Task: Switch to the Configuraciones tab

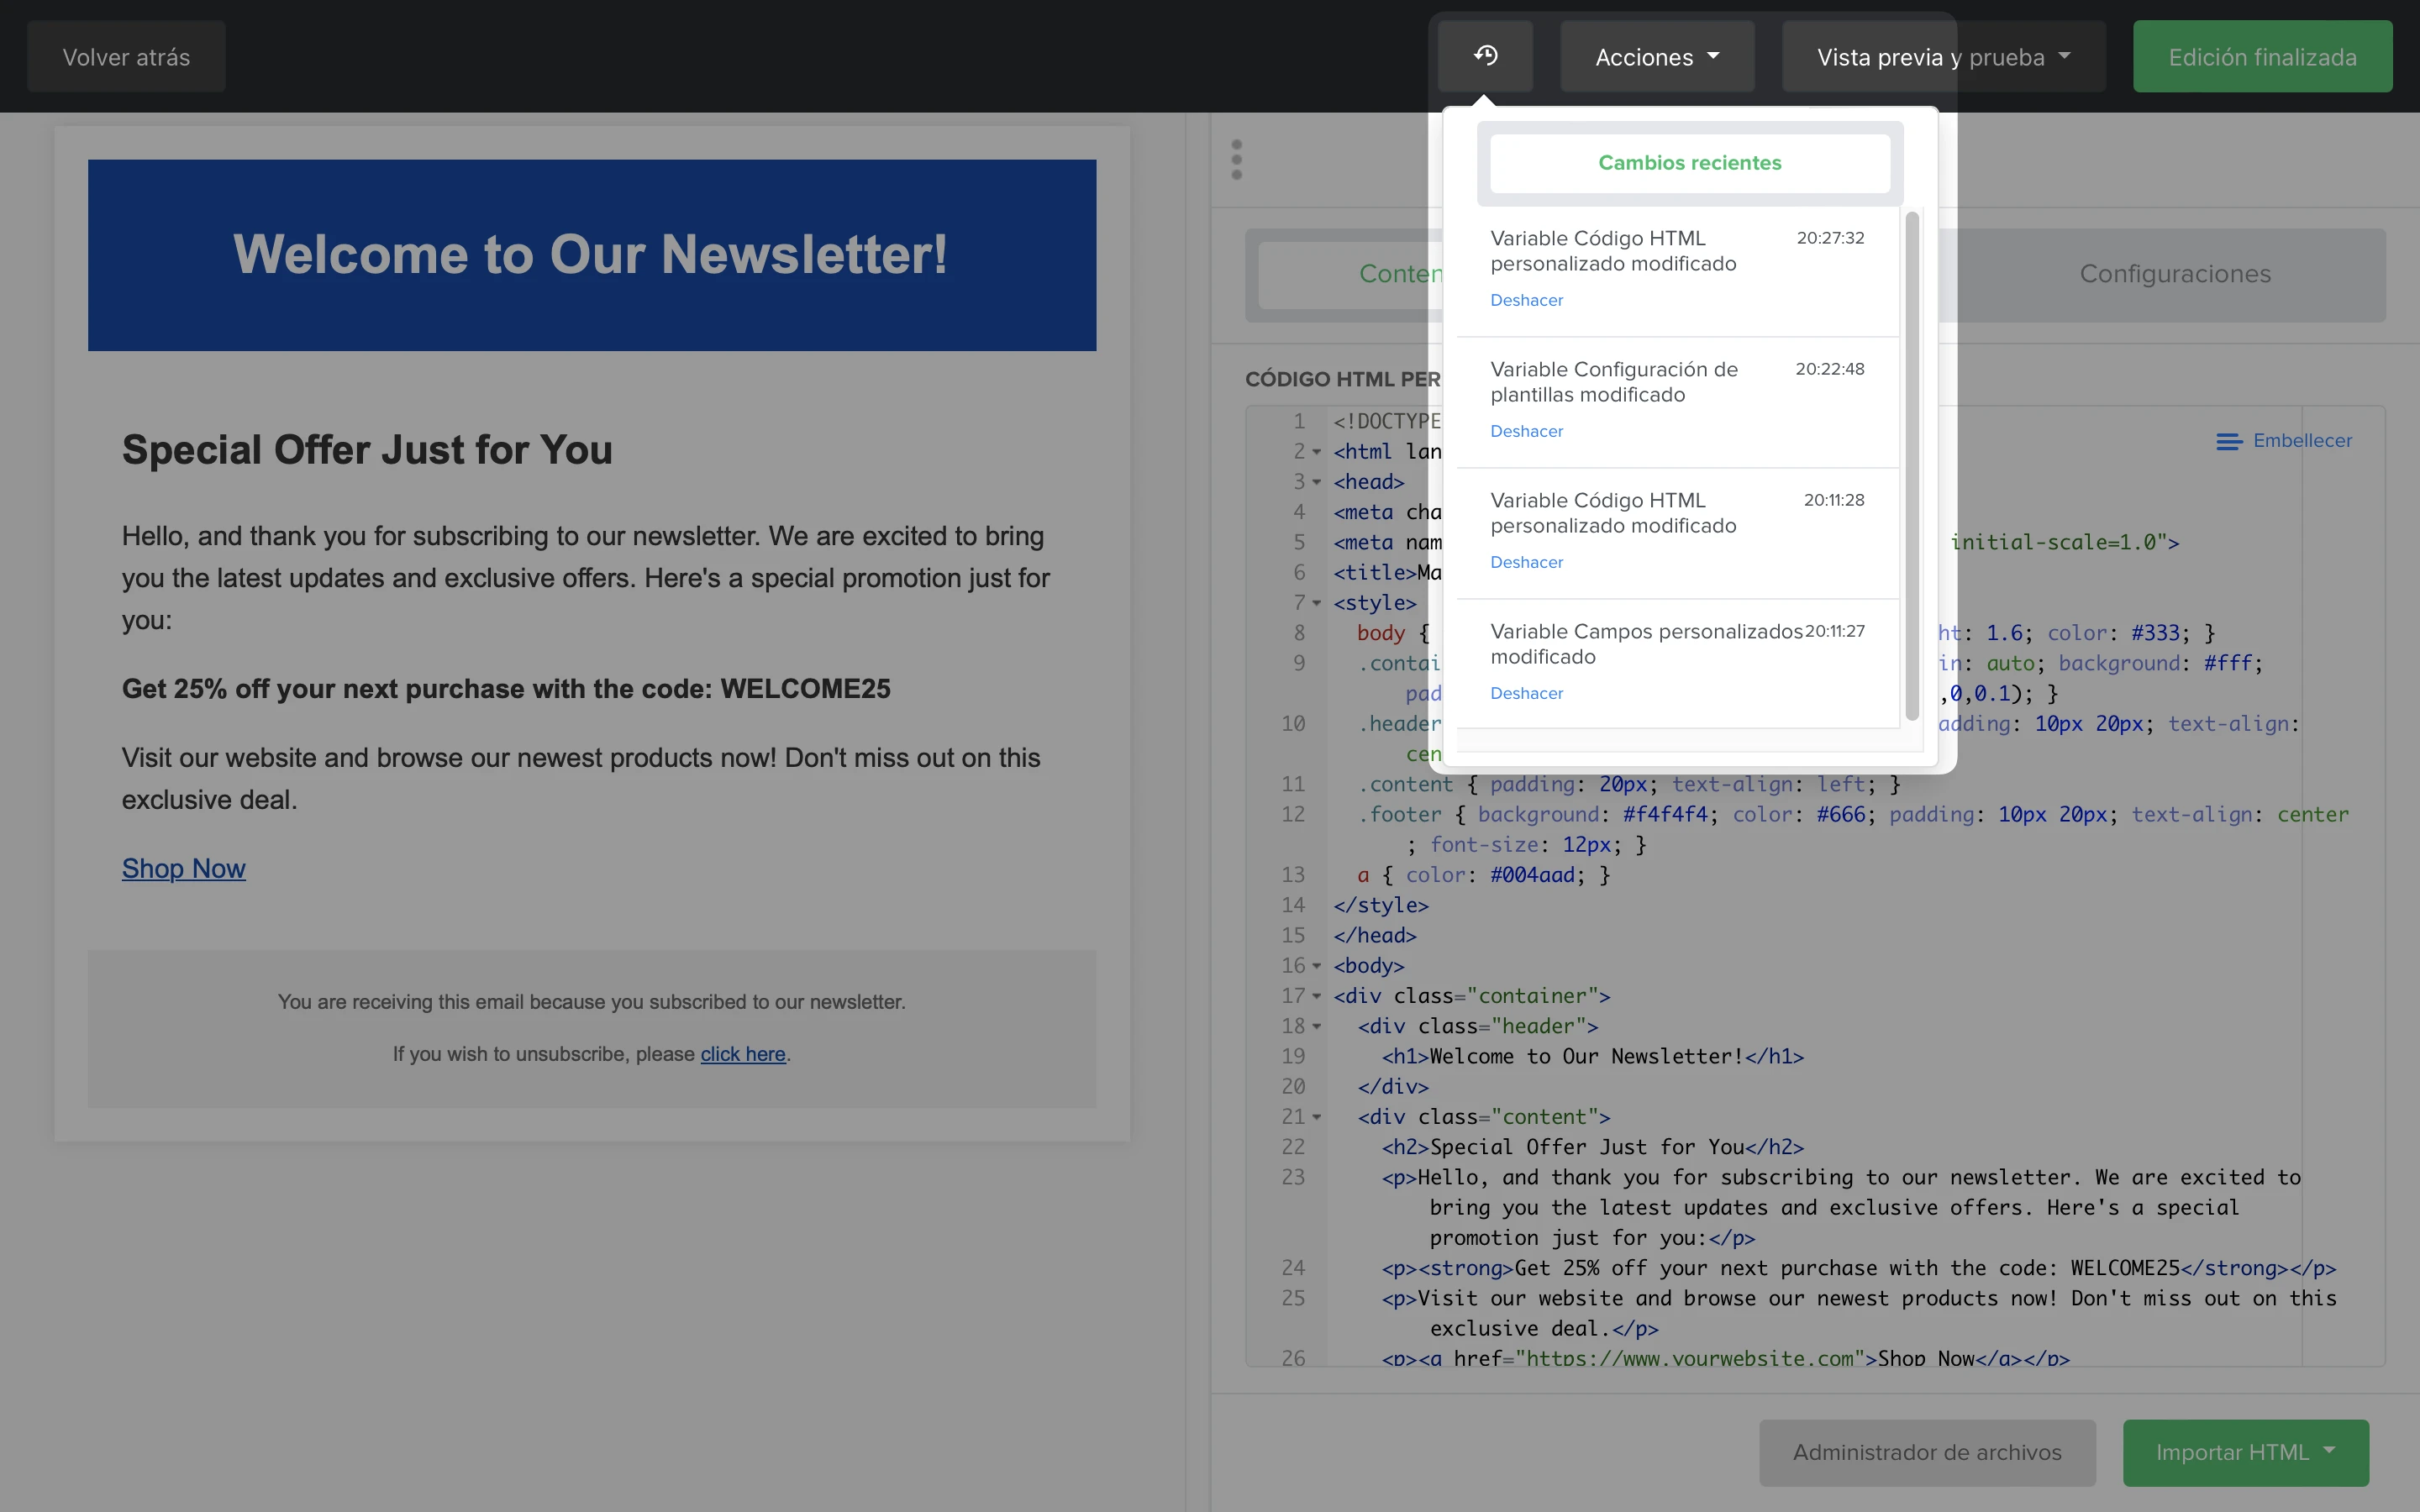Action: pos(2174,274)
